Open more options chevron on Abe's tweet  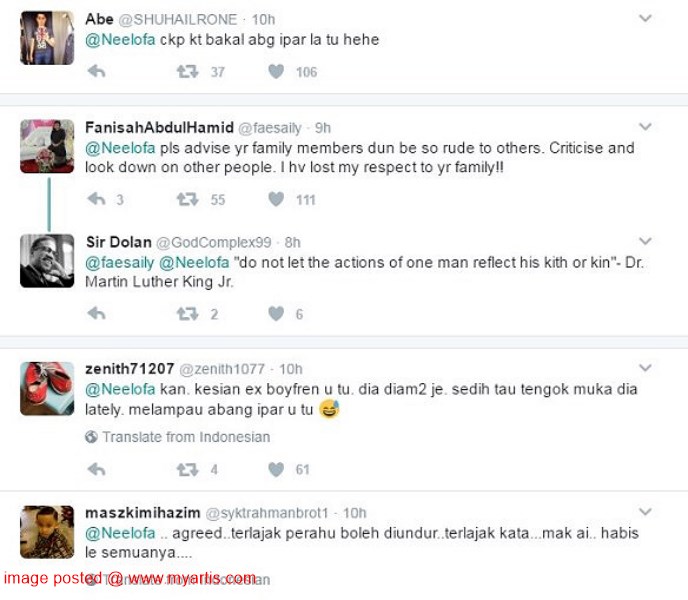pyautogui.click(x=645, y=18)
